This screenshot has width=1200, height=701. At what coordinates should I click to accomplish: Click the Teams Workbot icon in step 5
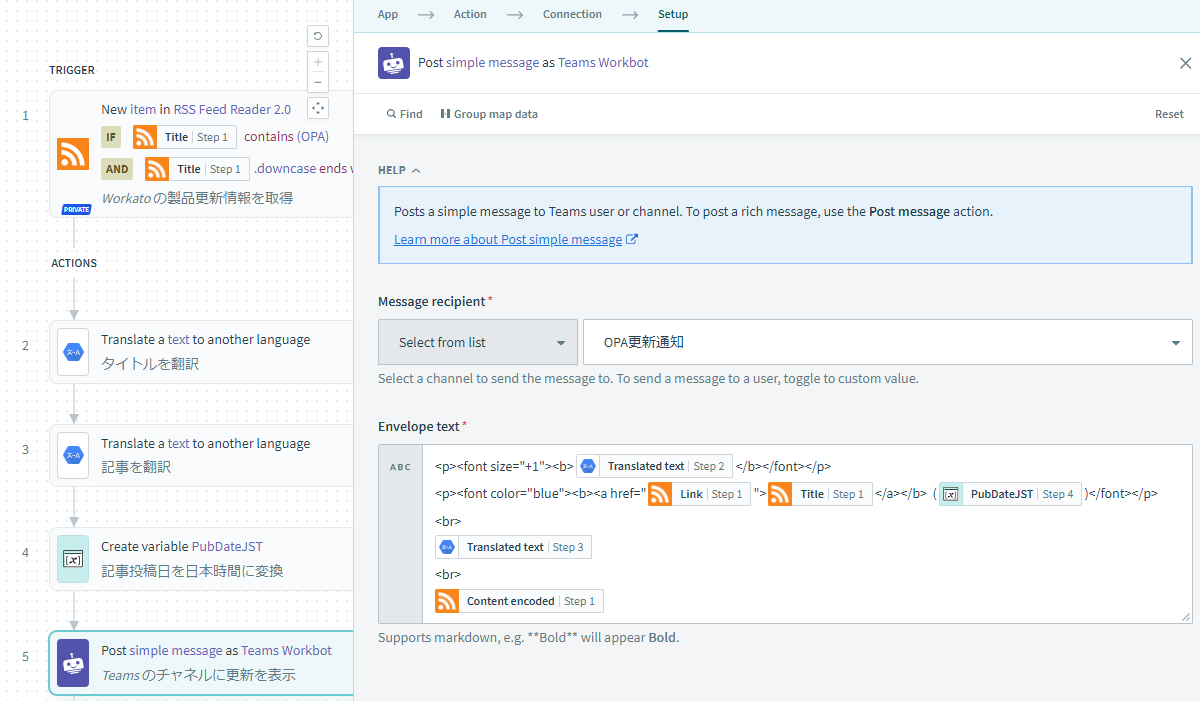point(73,663)
